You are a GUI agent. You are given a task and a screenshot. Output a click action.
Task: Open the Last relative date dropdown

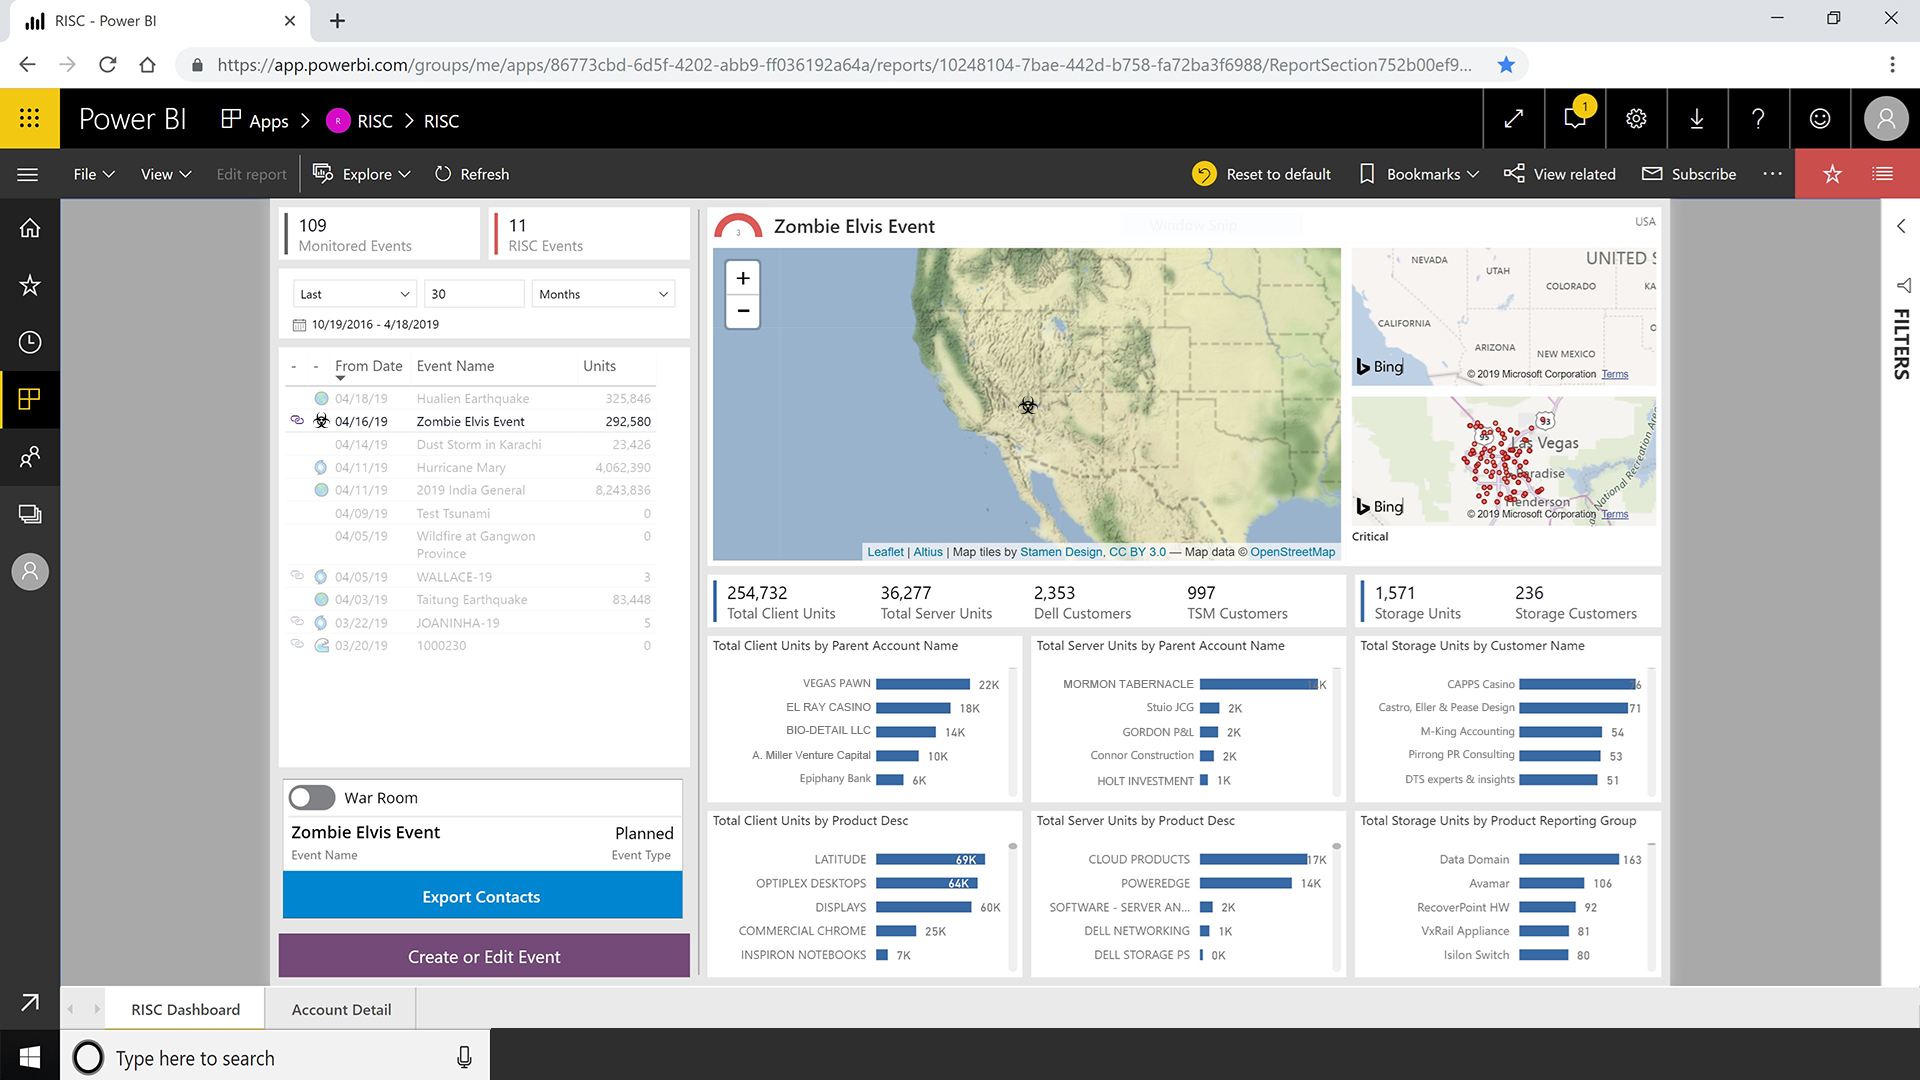[x=354, y=294]
